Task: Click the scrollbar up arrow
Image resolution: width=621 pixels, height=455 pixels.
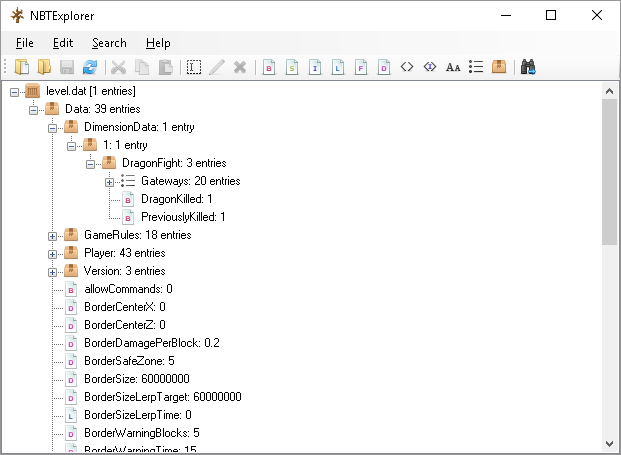Action: (x=609, y=91)
